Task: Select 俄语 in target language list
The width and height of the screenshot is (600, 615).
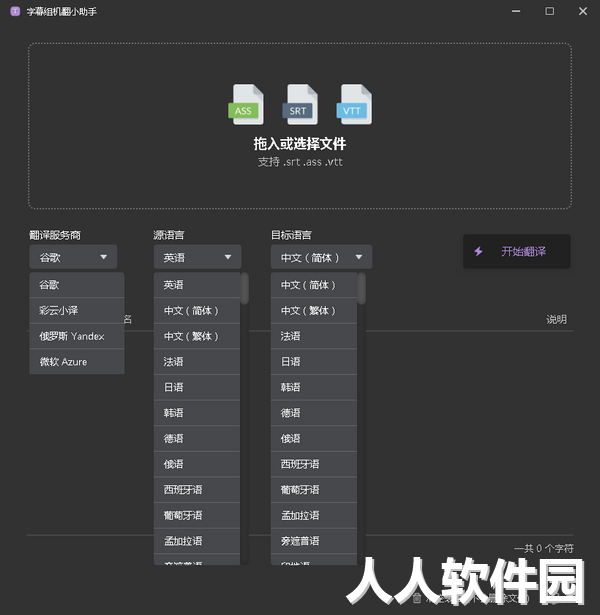Action: click(314, 439)
